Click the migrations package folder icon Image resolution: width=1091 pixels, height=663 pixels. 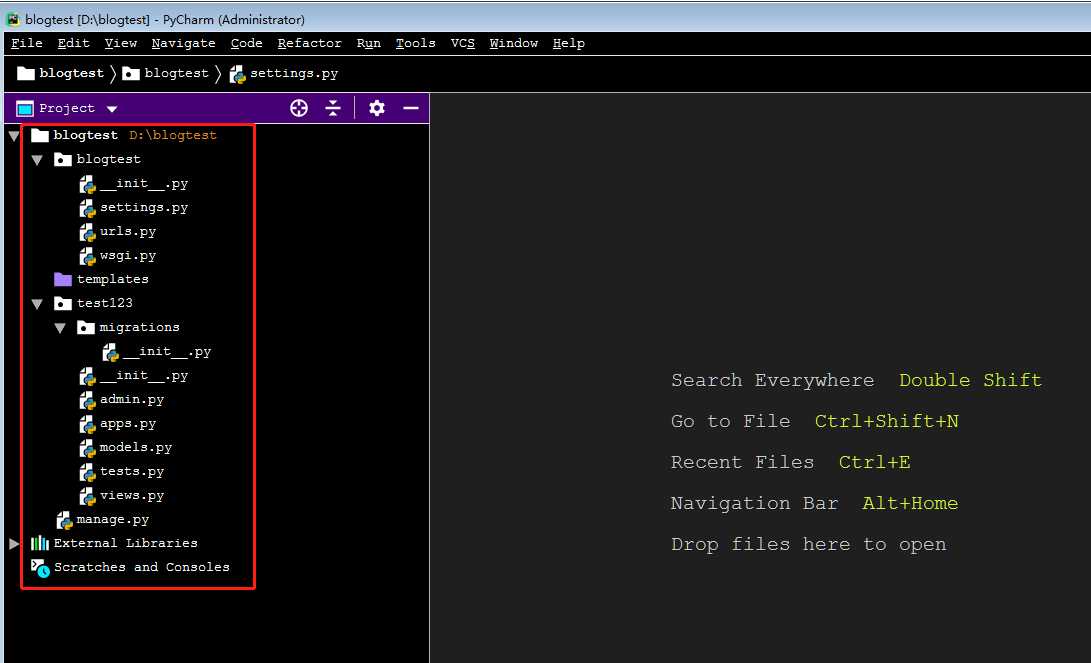86,328
